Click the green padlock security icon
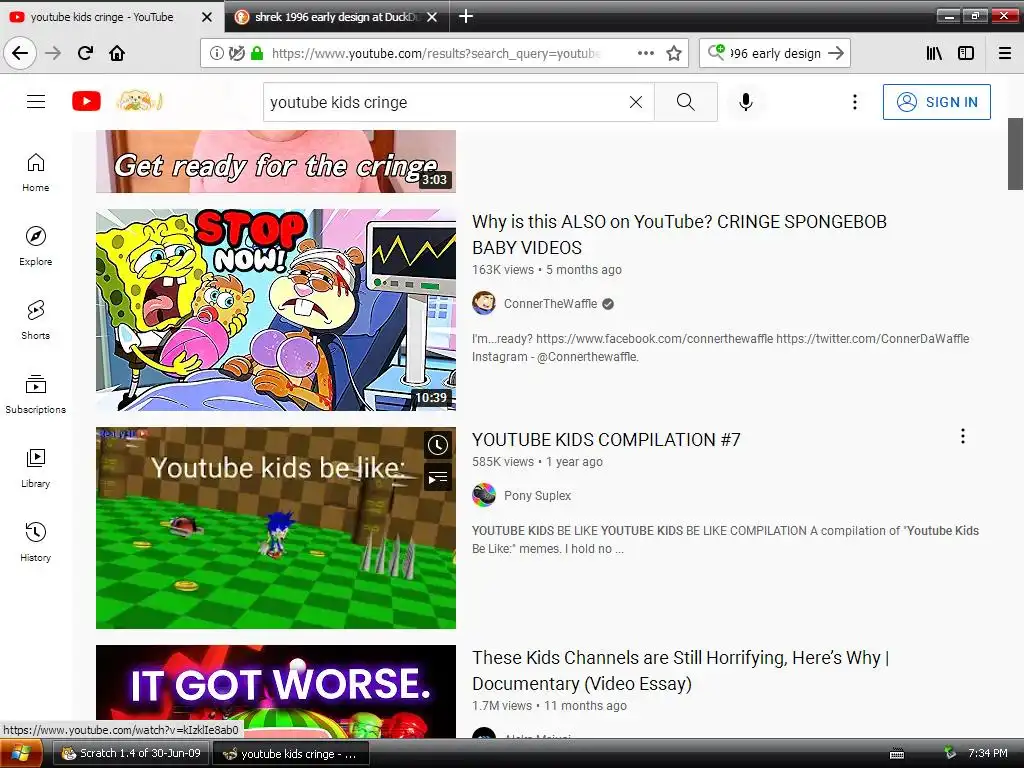Viewport: 1024px width, 768px height. click(x=257, y=54)
